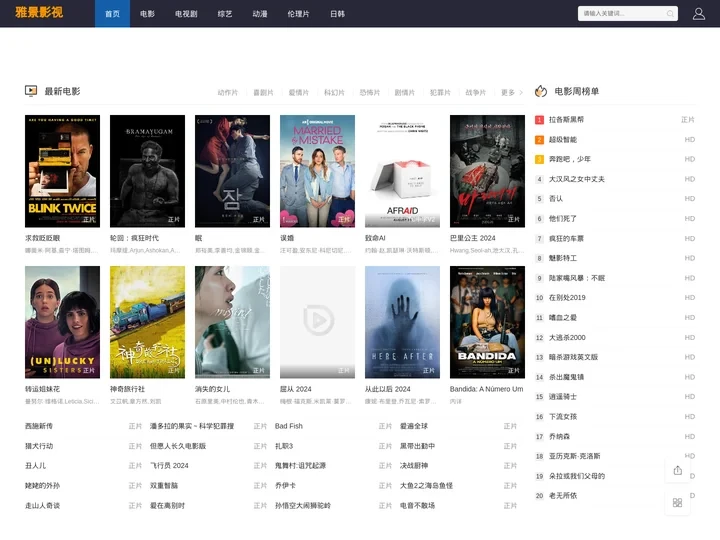Click the 最新电影 section screen icon
Screen dimensions: 720x540
[x=31, y=91]
